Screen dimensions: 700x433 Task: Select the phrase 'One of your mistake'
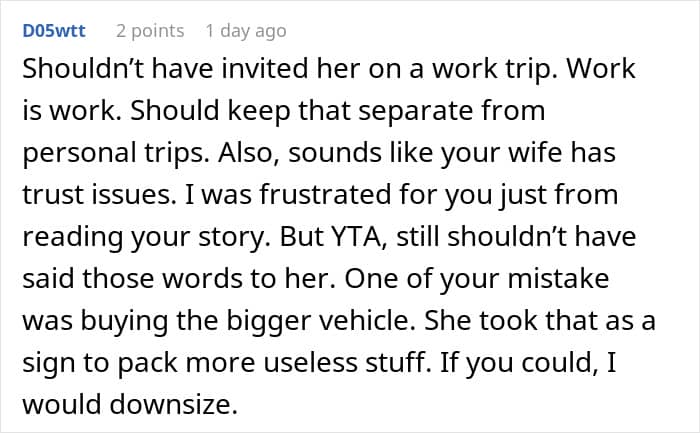(x=477, y=279)
